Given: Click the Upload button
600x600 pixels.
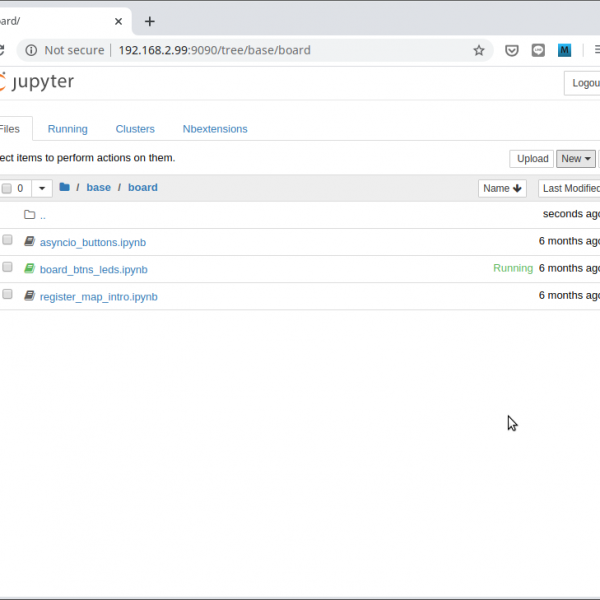Looking at the screenshot, I should click(x=532, y=158).
